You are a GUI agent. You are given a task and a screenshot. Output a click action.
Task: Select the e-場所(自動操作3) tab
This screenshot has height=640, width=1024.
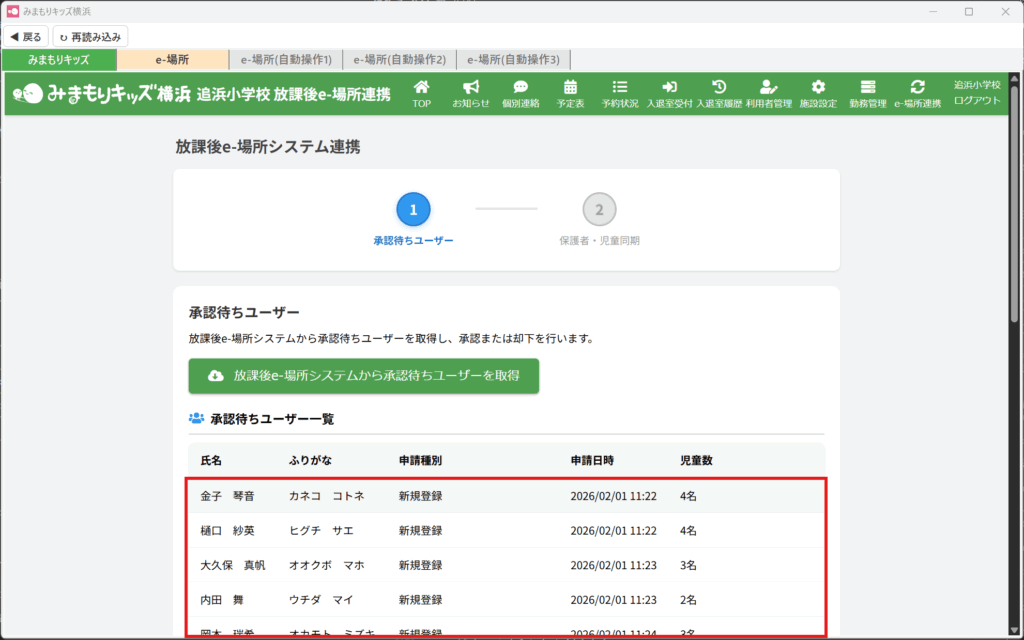click(520, 60)
